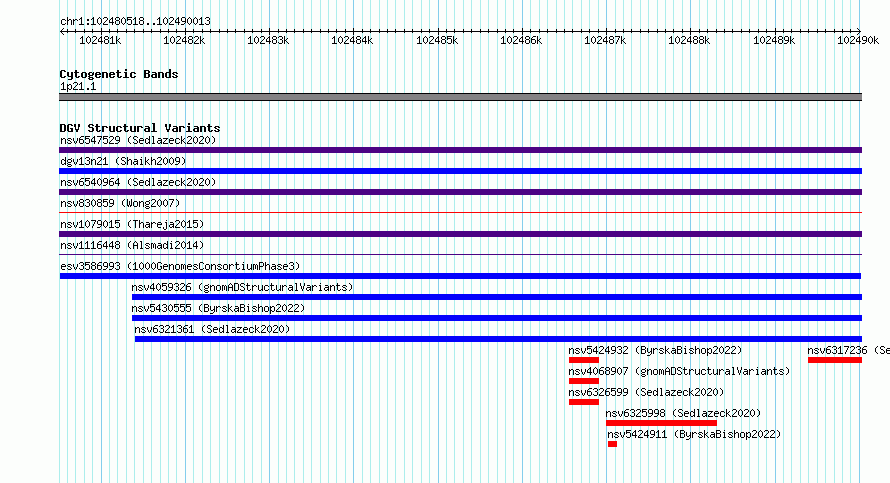
Task: Click the 102489k ruler tick label
Action: pos(774,40)
